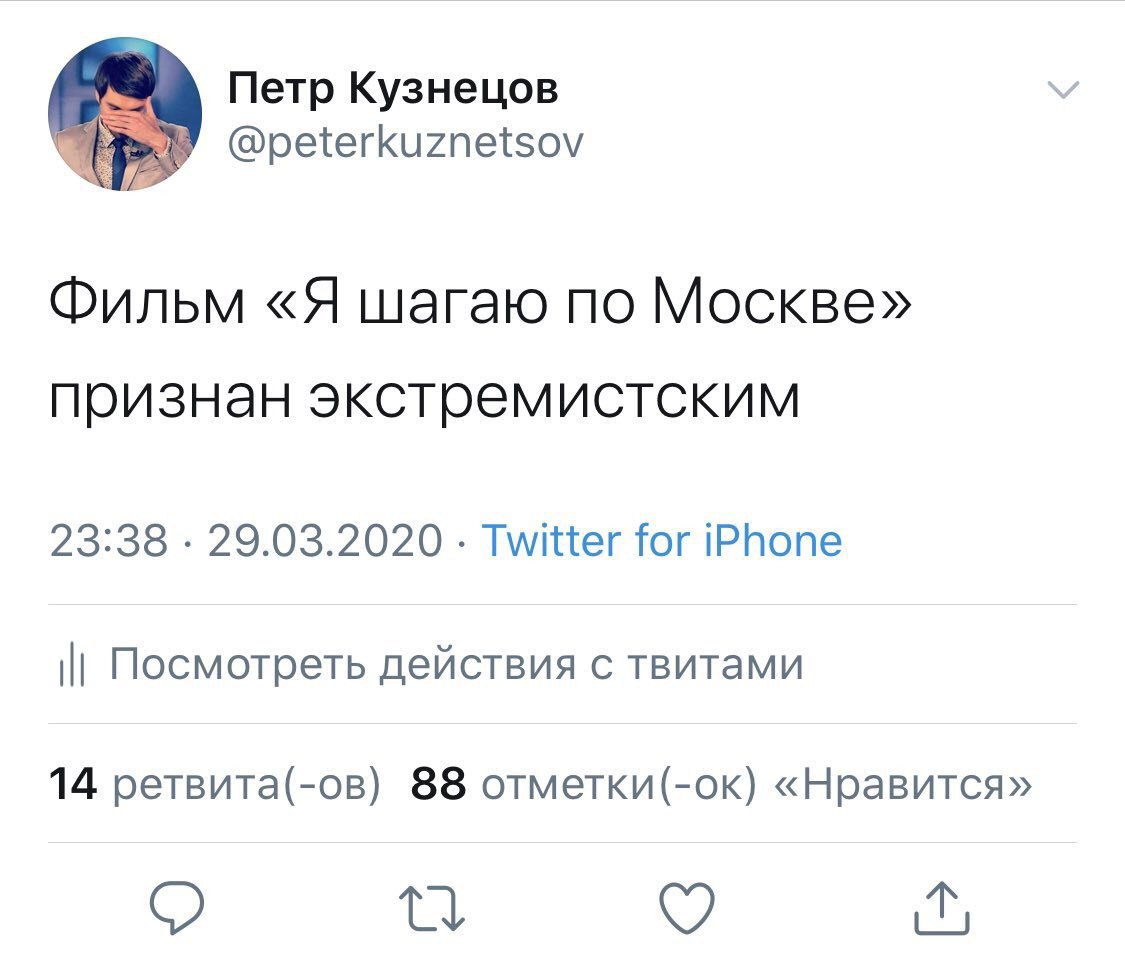
Task: View the ретвита(-ов) retweets list
Action: point(246,785)
